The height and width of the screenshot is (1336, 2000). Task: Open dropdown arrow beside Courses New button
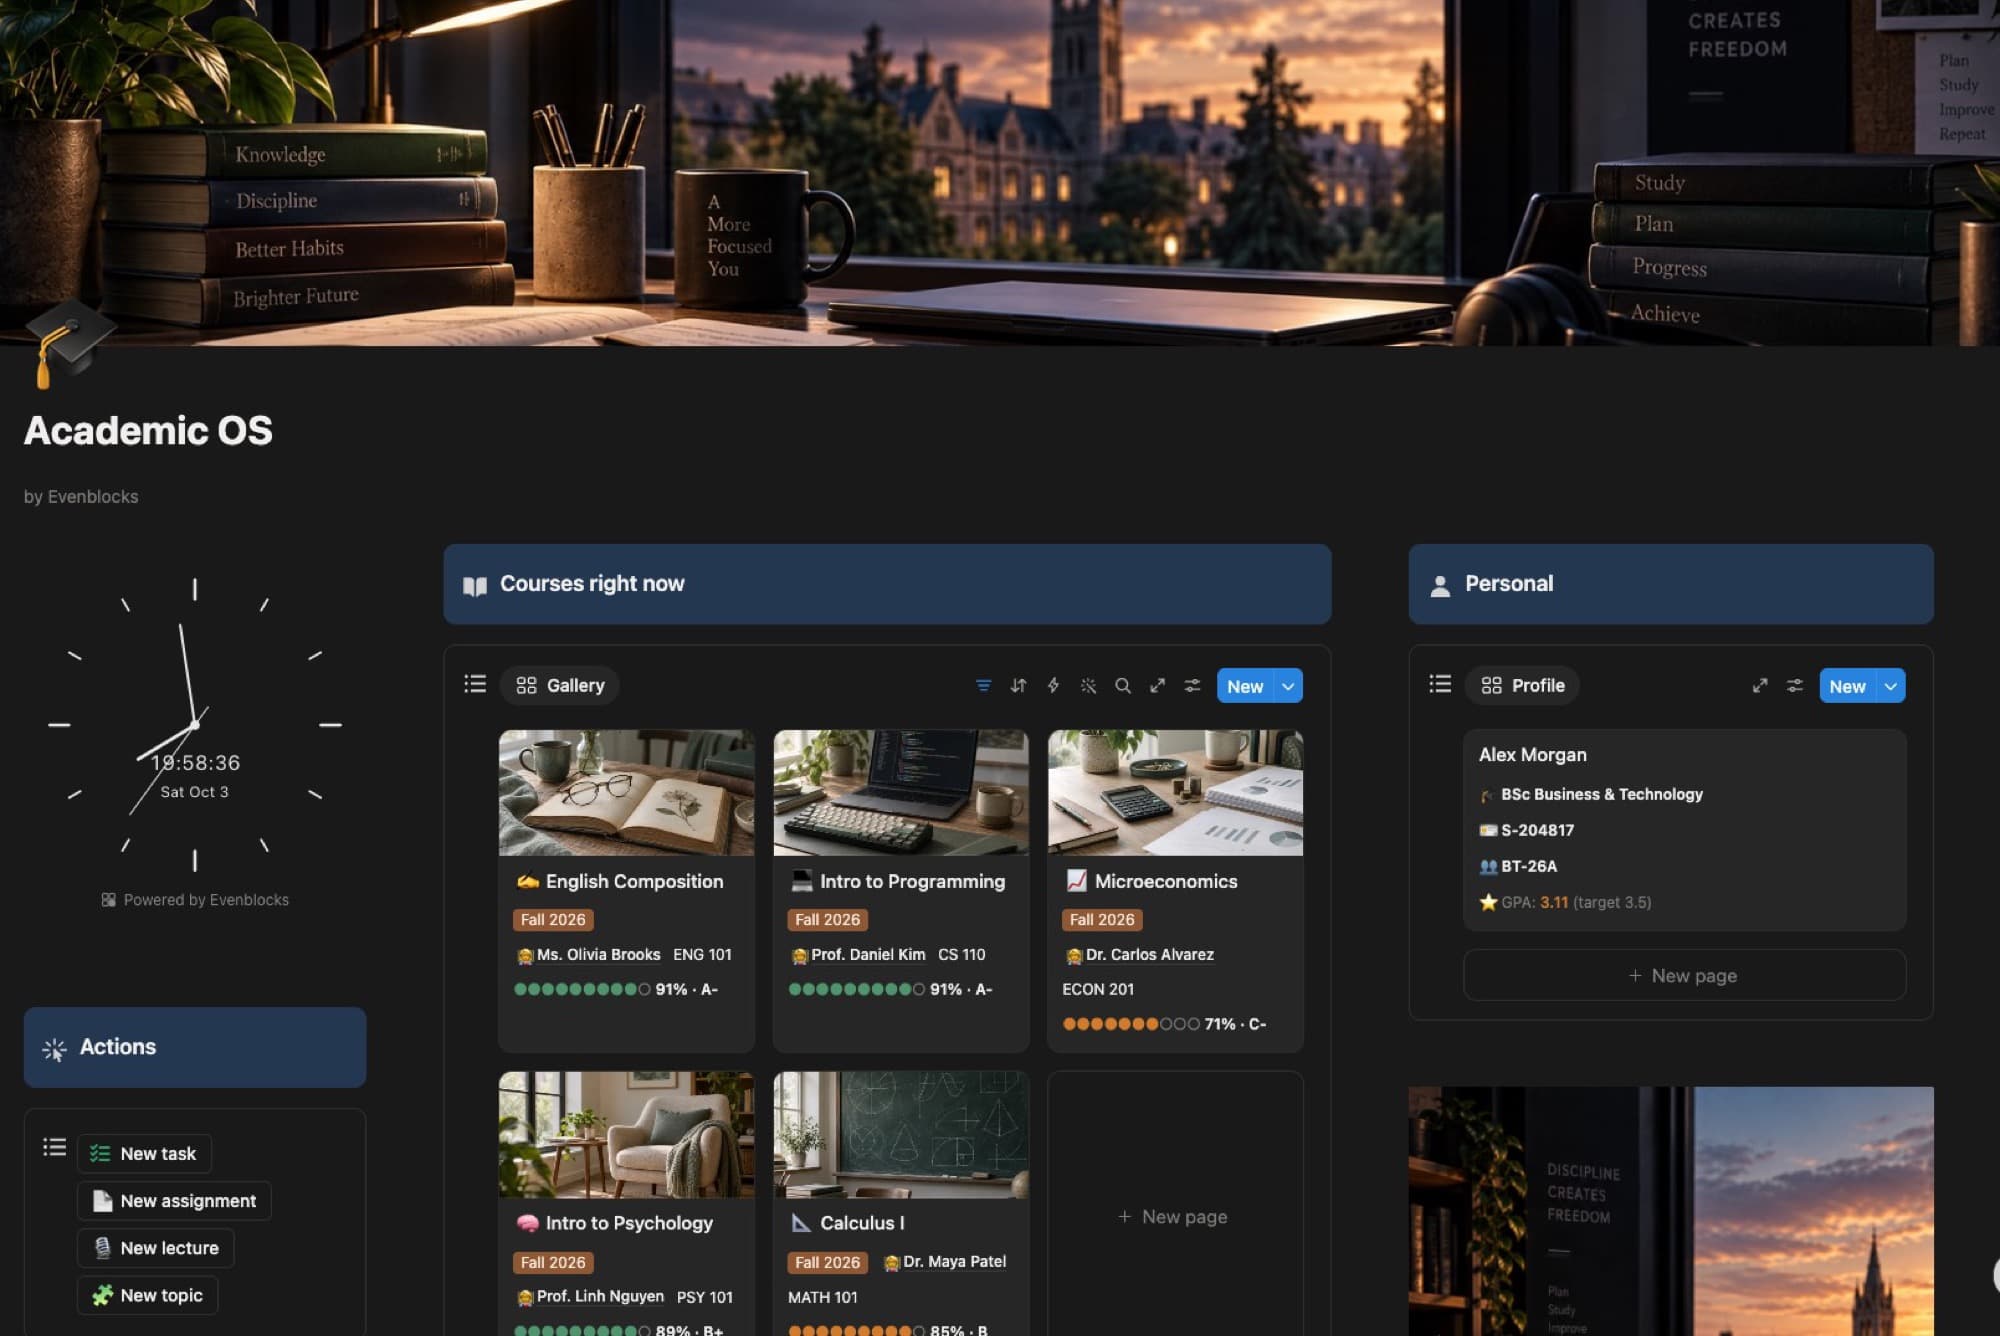(x=1289, y=686)
